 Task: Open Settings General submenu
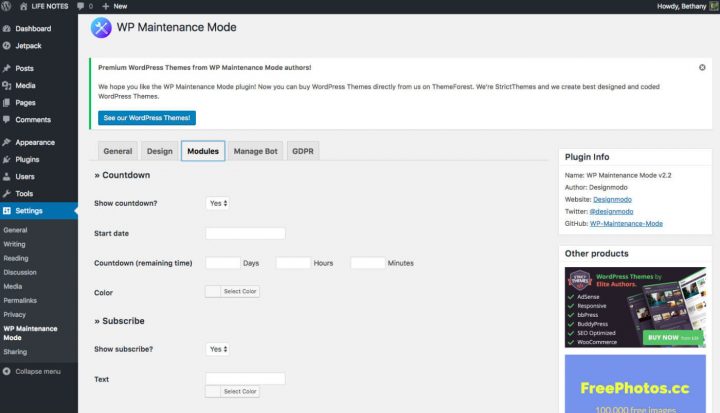pos(15,230)
